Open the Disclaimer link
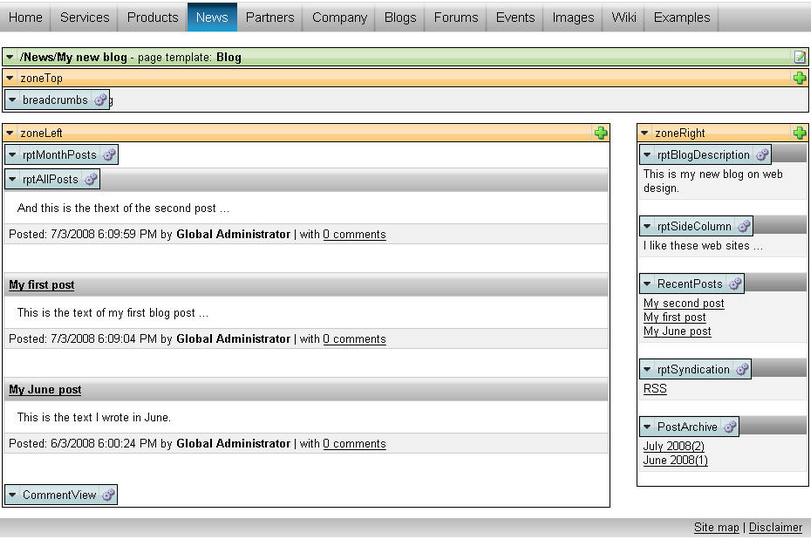 (775, 527)
